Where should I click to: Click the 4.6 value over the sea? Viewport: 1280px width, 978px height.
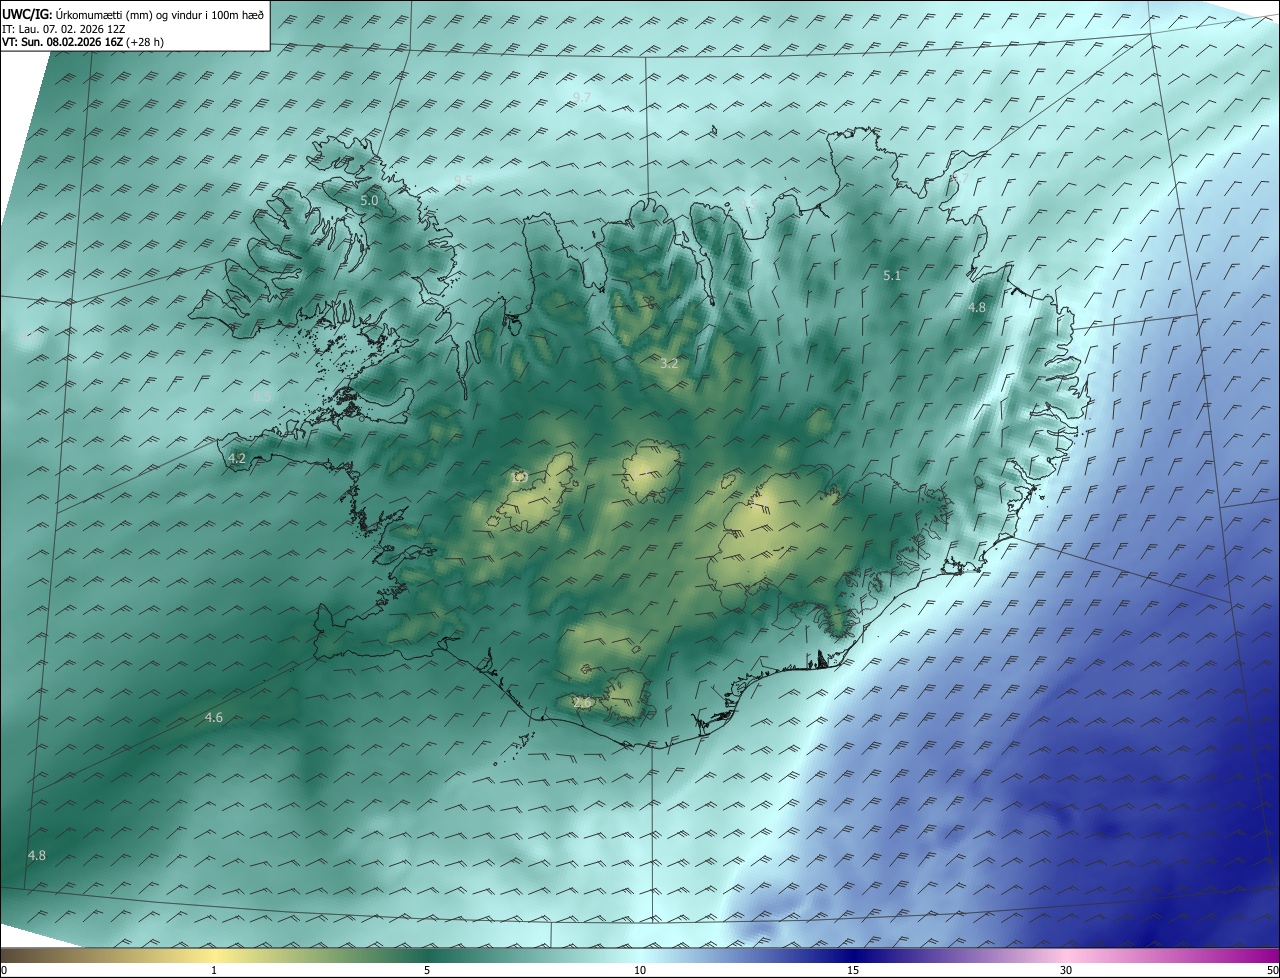point(214,717)
